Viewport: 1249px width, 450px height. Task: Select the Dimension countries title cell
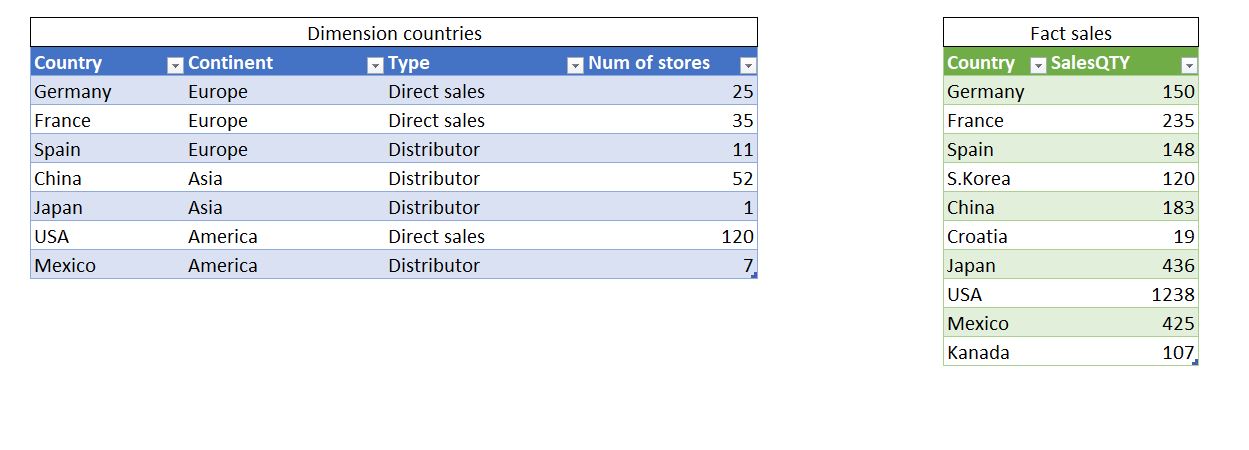point(394,33)
